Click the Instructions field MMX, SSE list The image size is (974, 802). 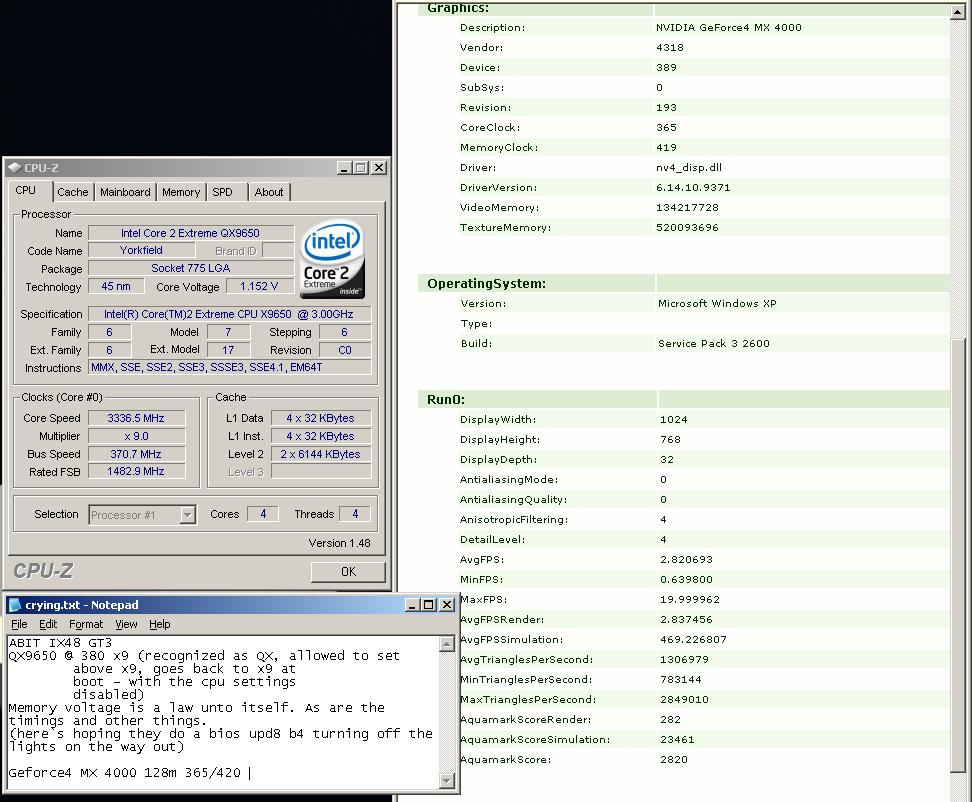pos(230,367)
